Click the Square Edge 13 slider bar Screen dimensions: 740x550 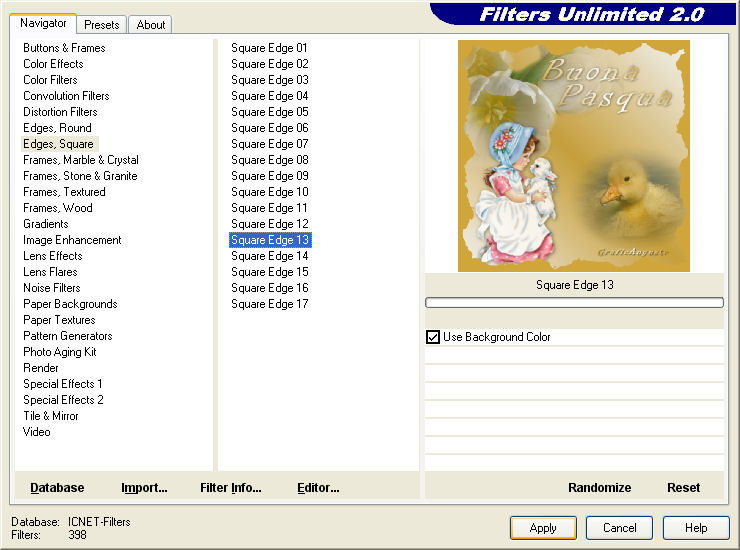click(574, 302)
